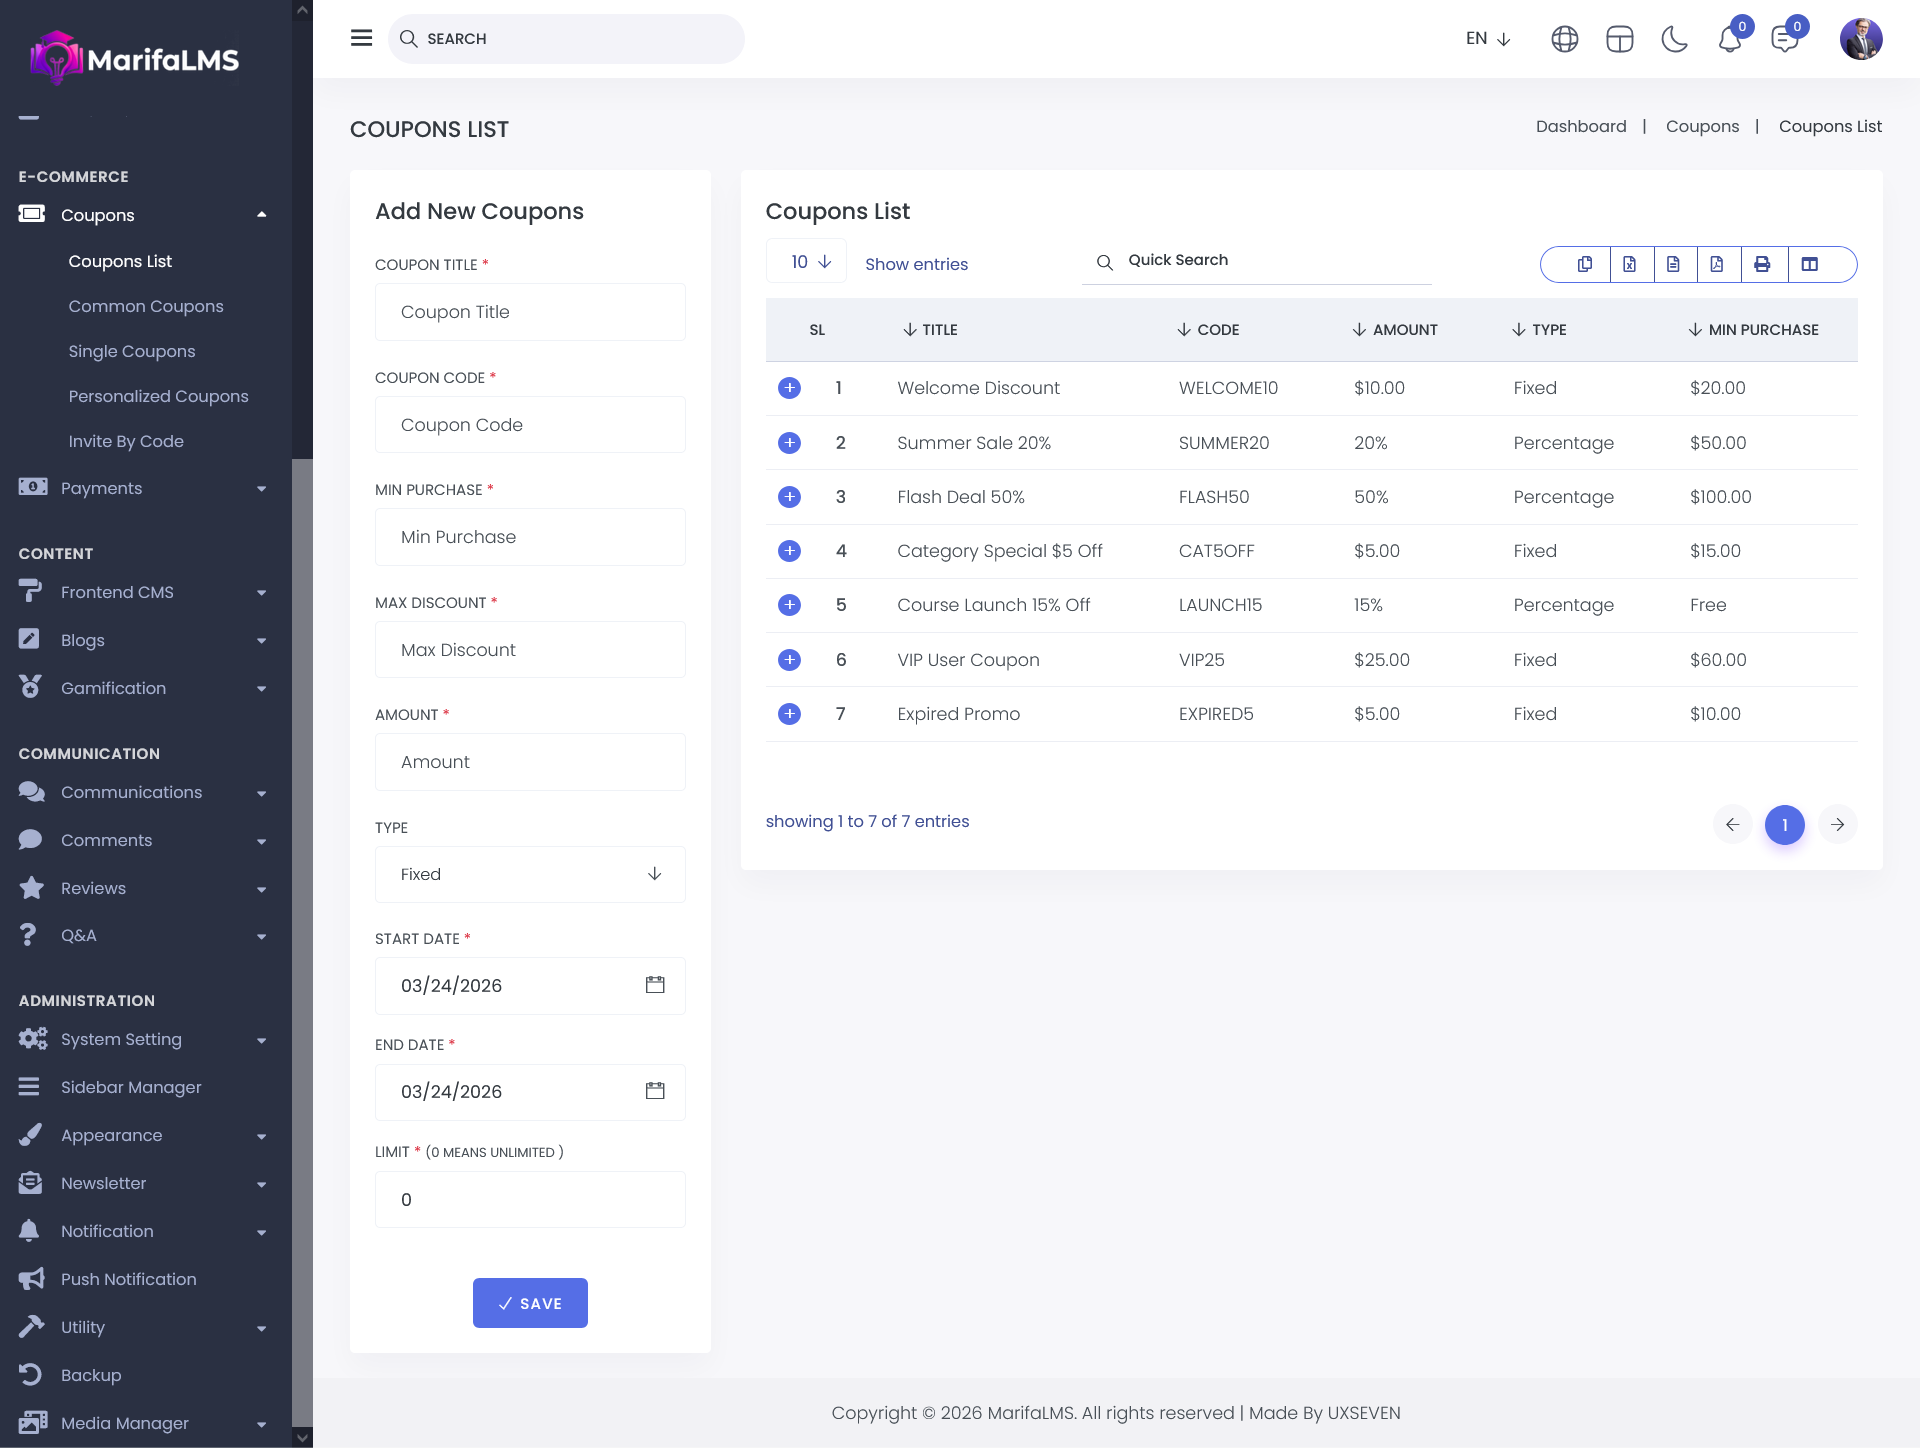Go to Personalized Coupons in sidebar
The image size is (1920, 1448).
click(x=158, y=396)
